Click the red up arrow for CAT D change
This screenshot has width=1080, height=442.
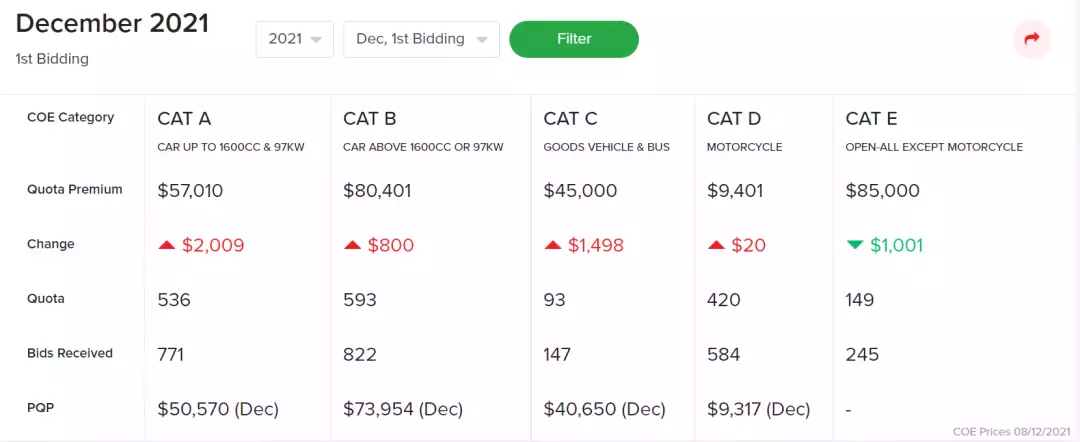tap(717, 245)
